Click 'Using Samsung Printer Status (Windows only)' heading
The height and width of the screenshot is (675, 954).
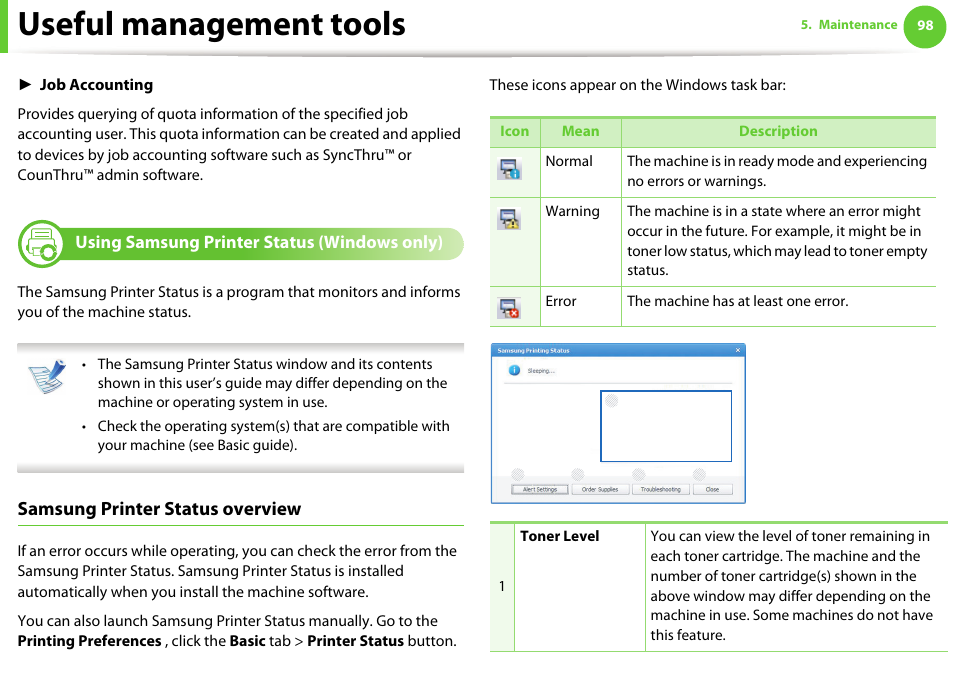[x=259, y=242]
